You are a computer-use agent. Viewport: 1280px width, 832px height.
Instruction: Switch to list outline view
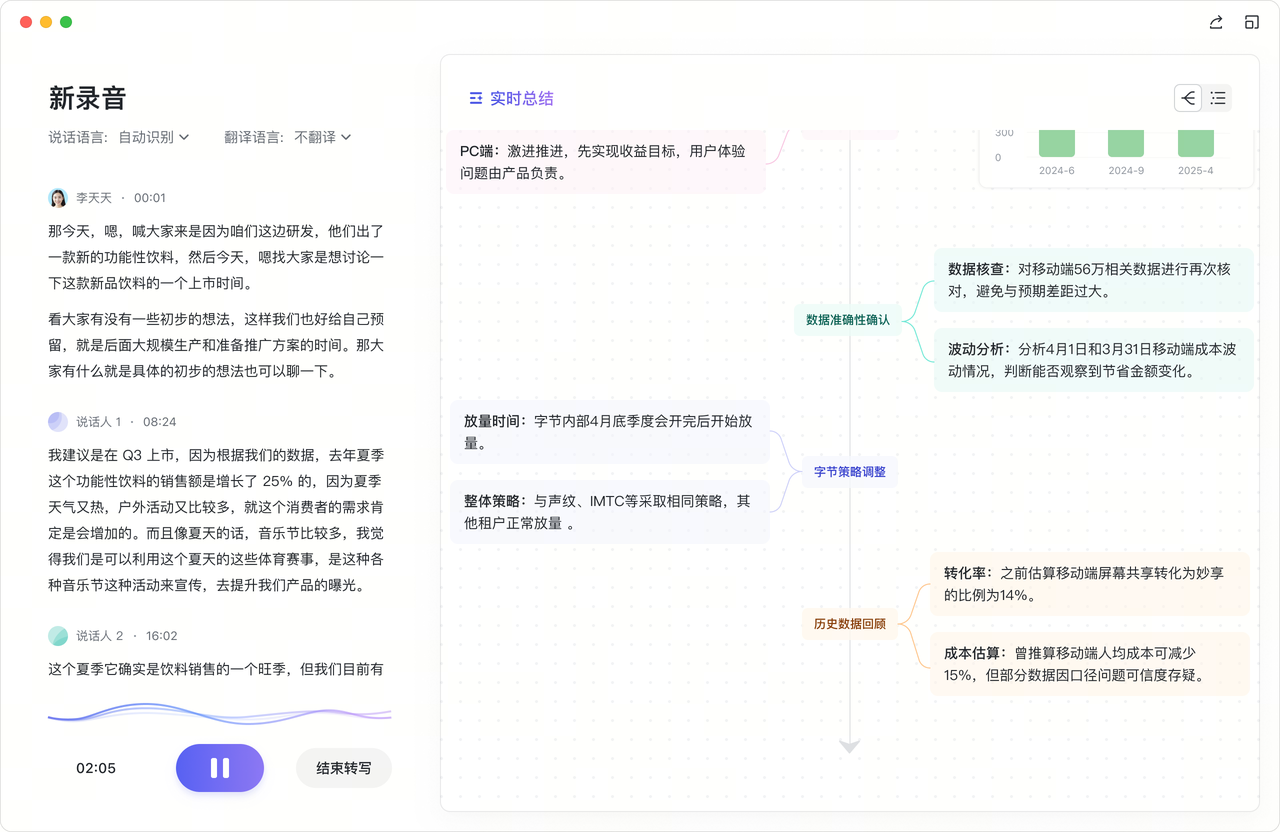coord(1218,98)
